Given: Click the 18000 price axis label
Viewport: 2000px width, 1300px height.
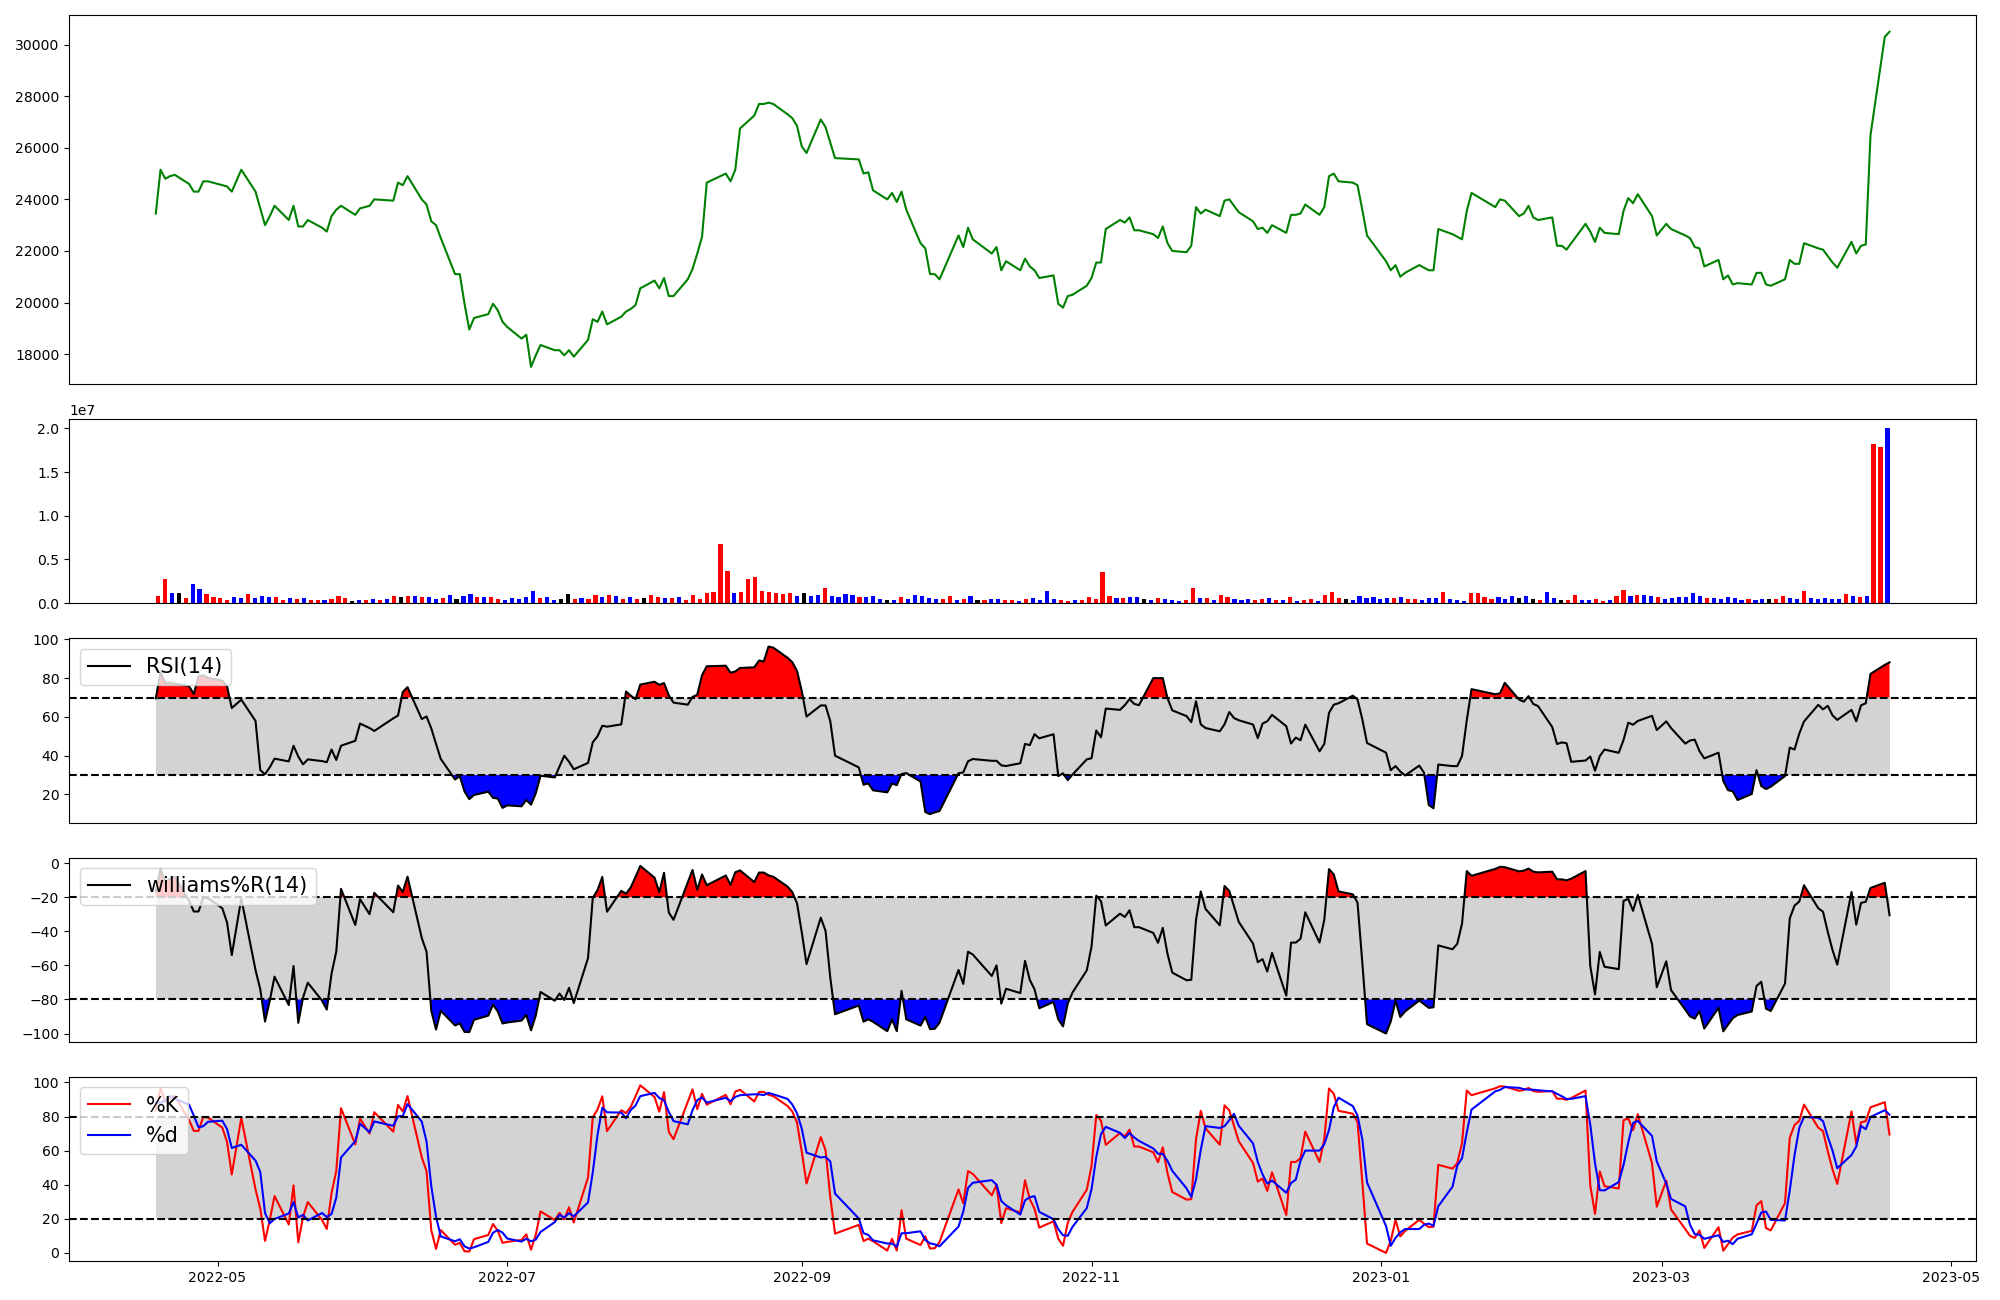Looking at the screenshot, I should (37, 355).
